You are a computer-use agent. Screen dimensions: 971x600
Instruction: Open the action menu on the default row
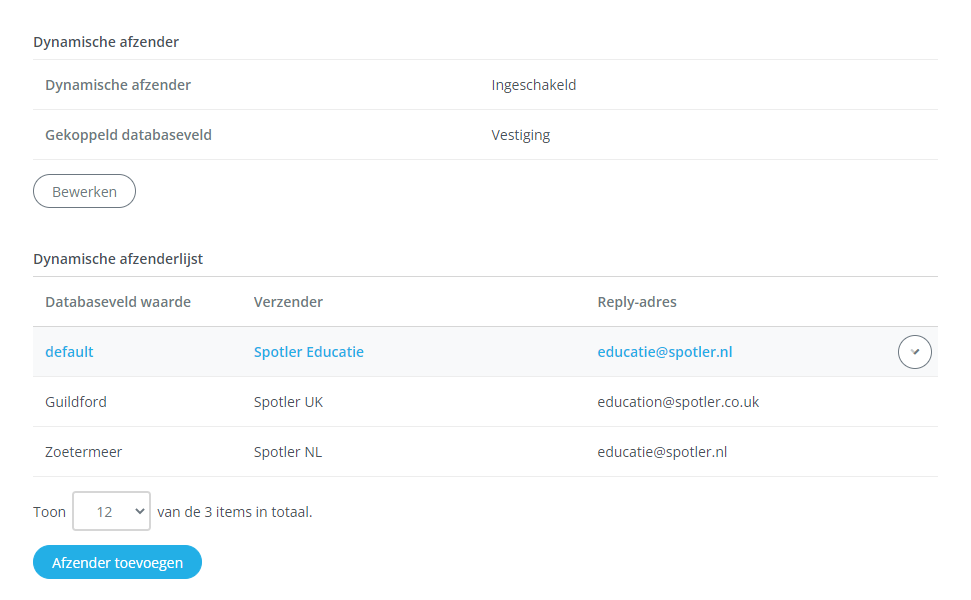click(914, 352)
